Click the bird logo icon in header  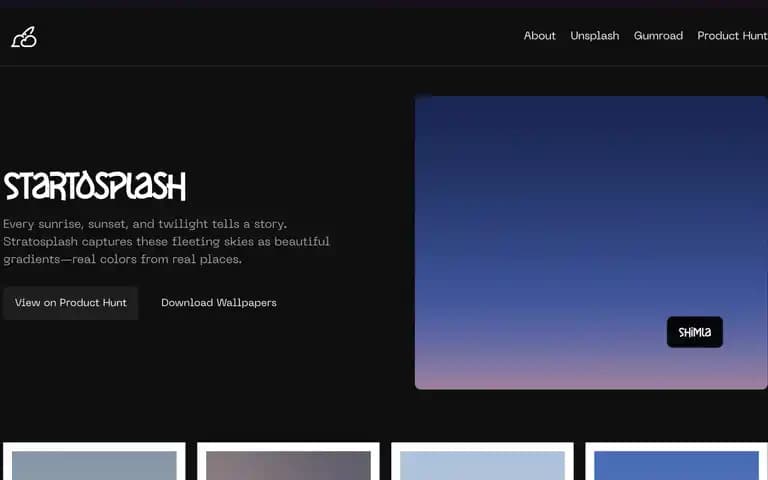pos(24,37)
